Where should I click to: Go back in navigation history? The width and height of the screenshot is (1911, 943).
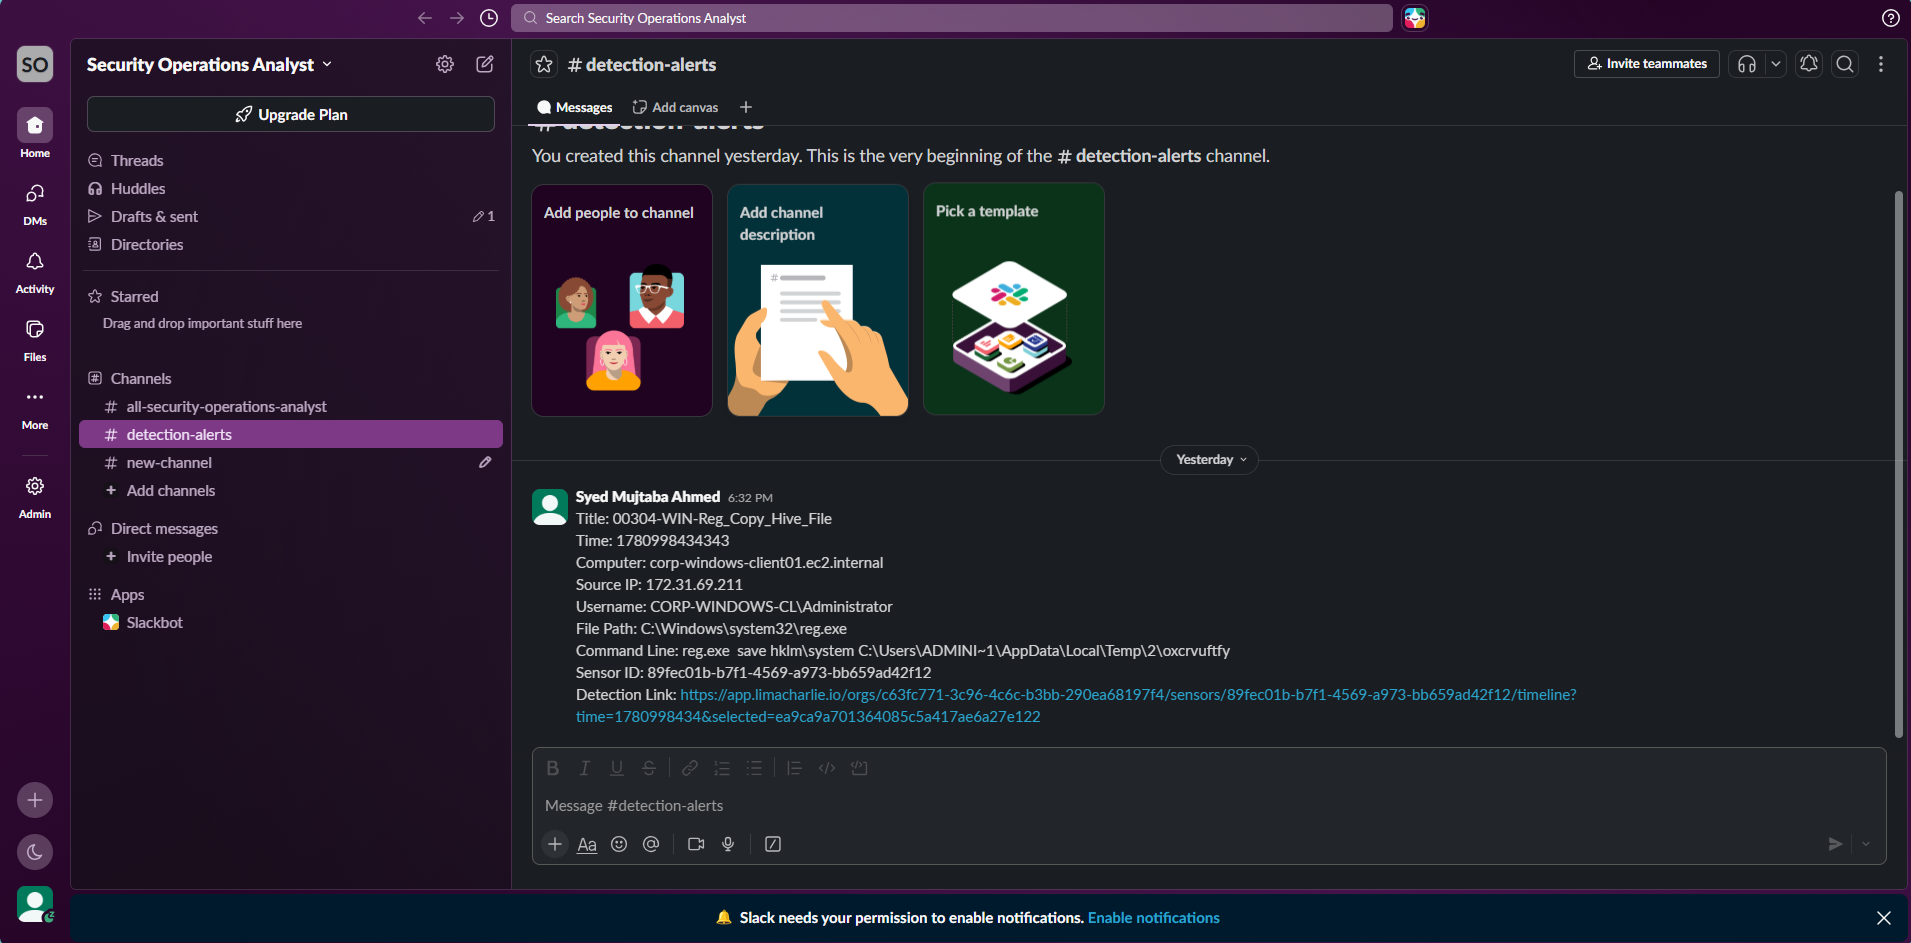(425, 18)
